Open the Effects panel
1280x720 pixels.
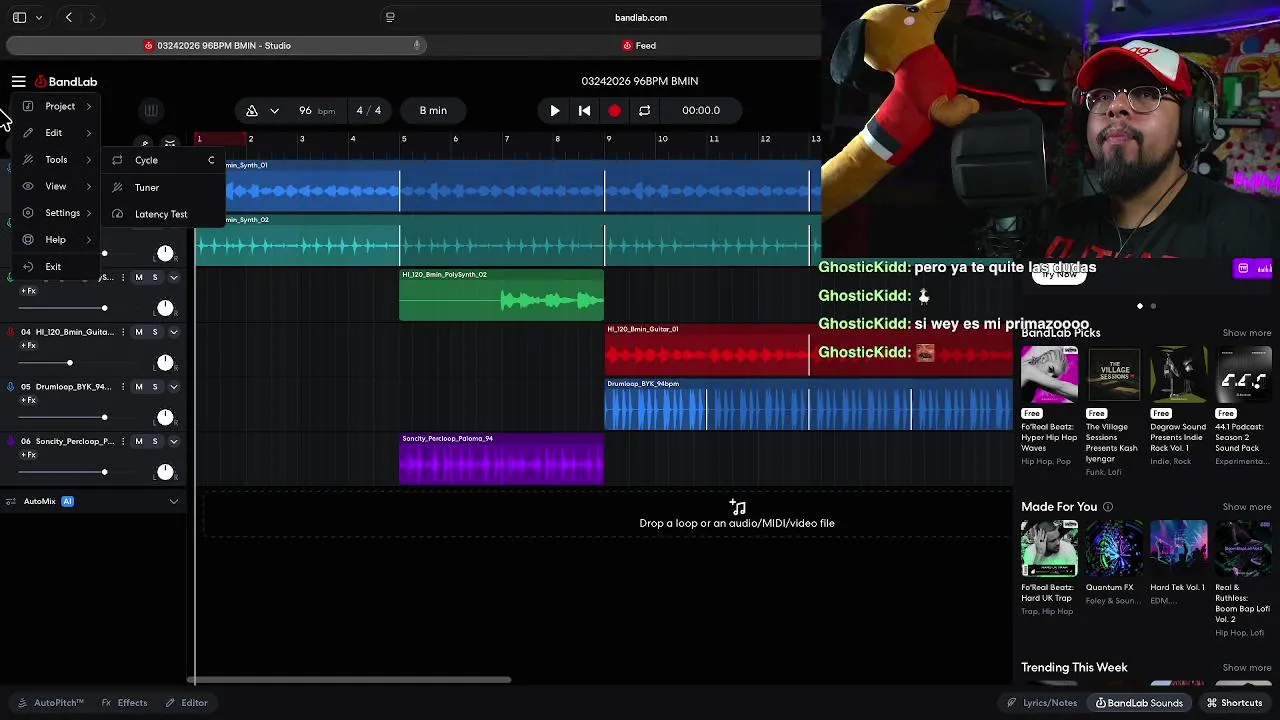[x=124, y=703]
